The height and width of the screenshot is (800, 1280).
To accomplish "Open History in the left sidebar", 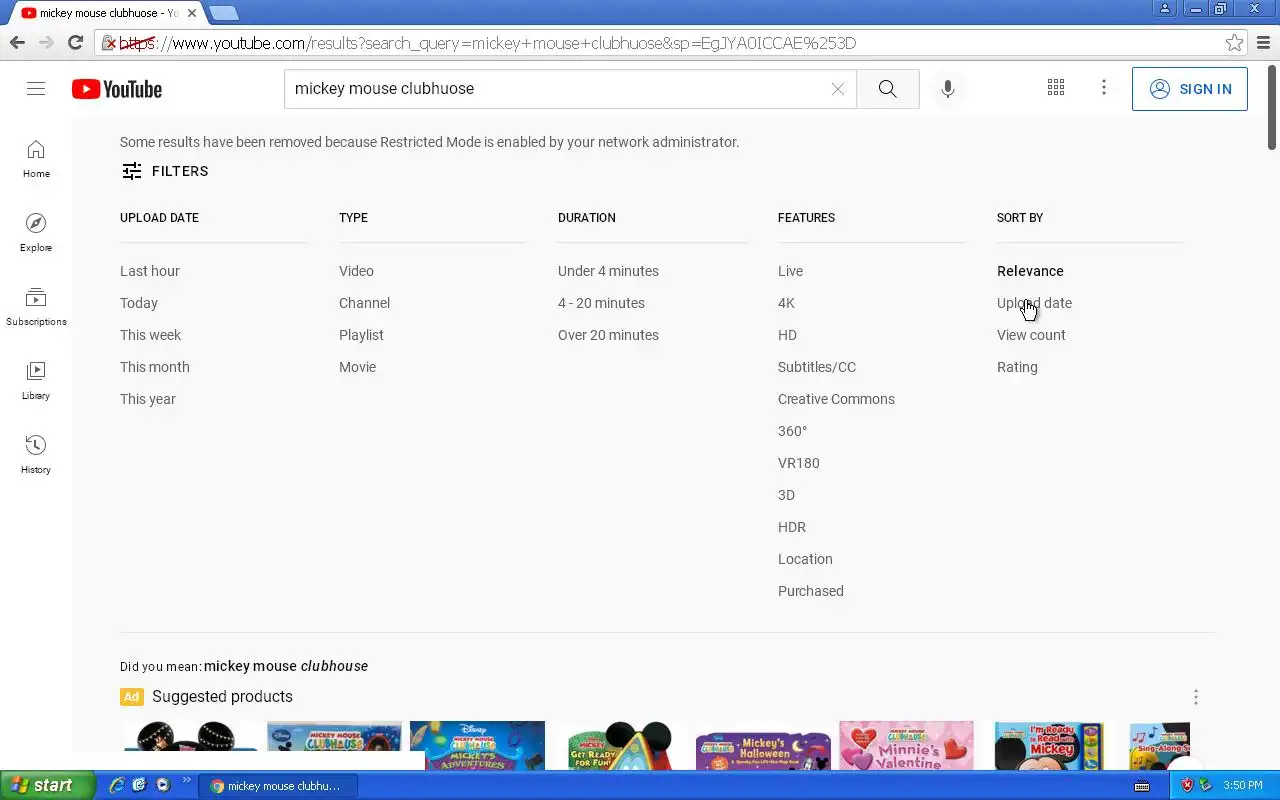I will click(36, 455).
